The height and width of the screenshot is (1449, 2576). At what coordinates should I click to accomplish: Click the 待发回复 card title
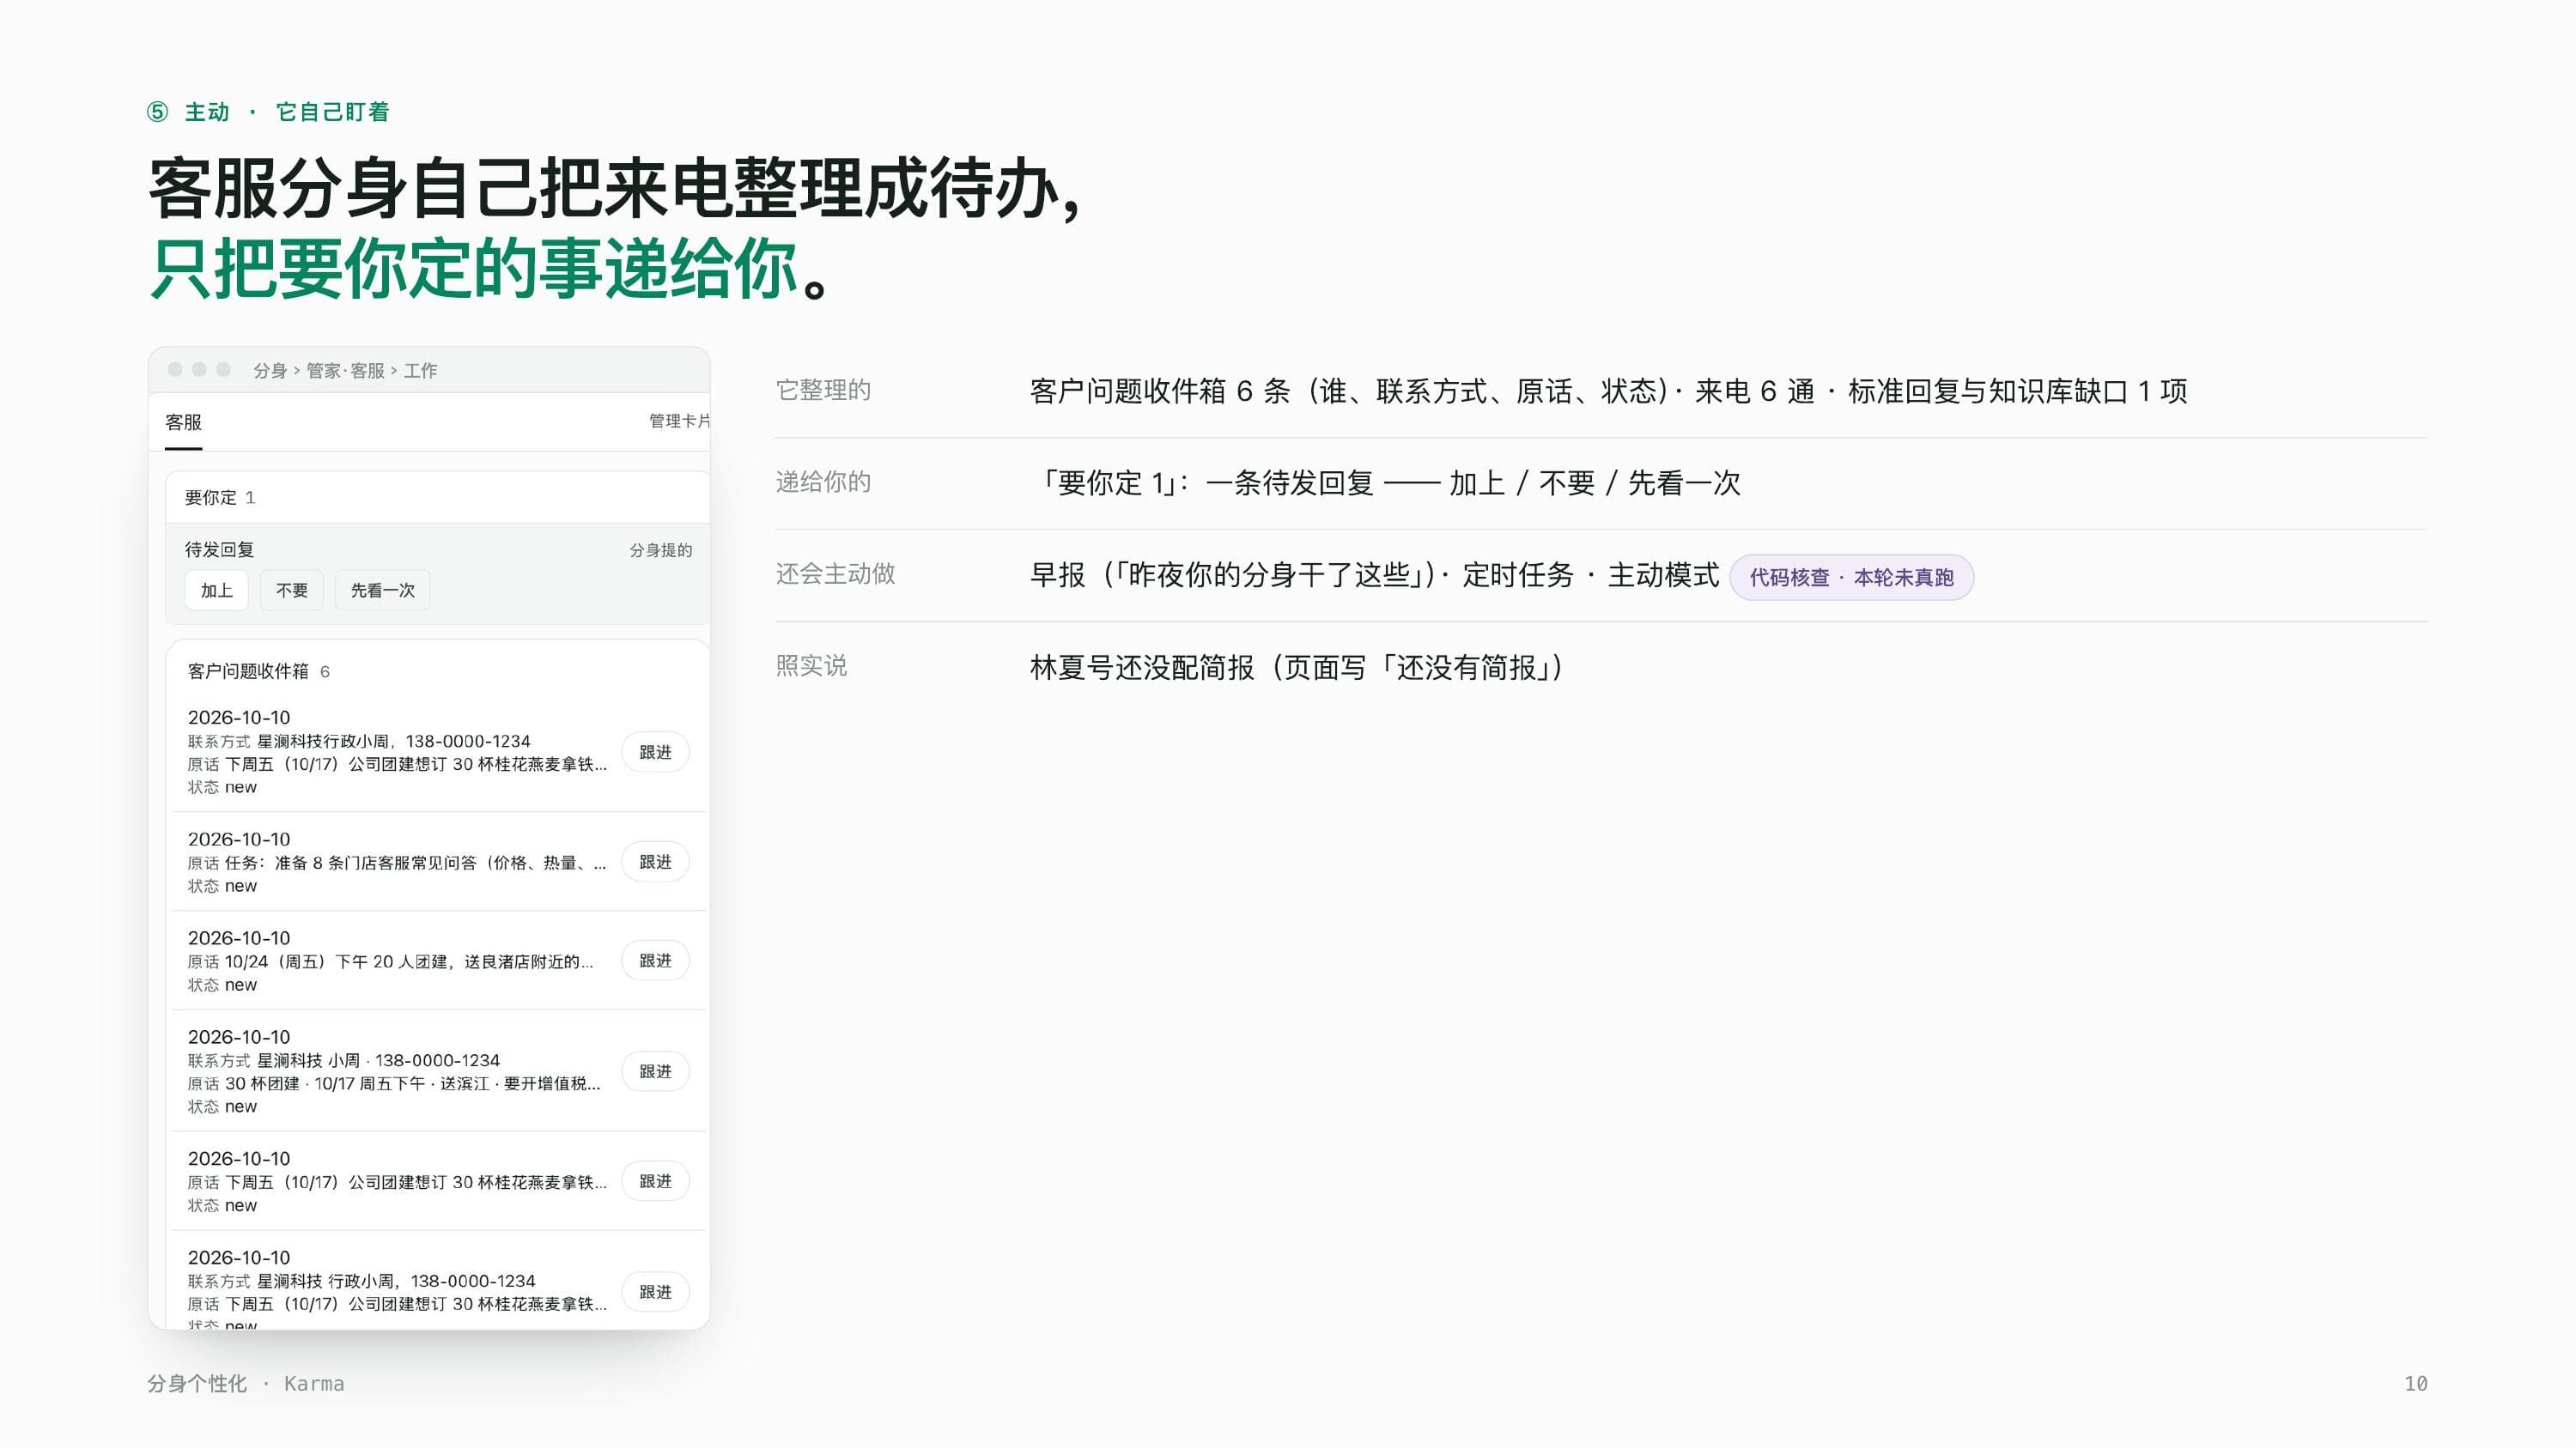click(x=219, y=549)
